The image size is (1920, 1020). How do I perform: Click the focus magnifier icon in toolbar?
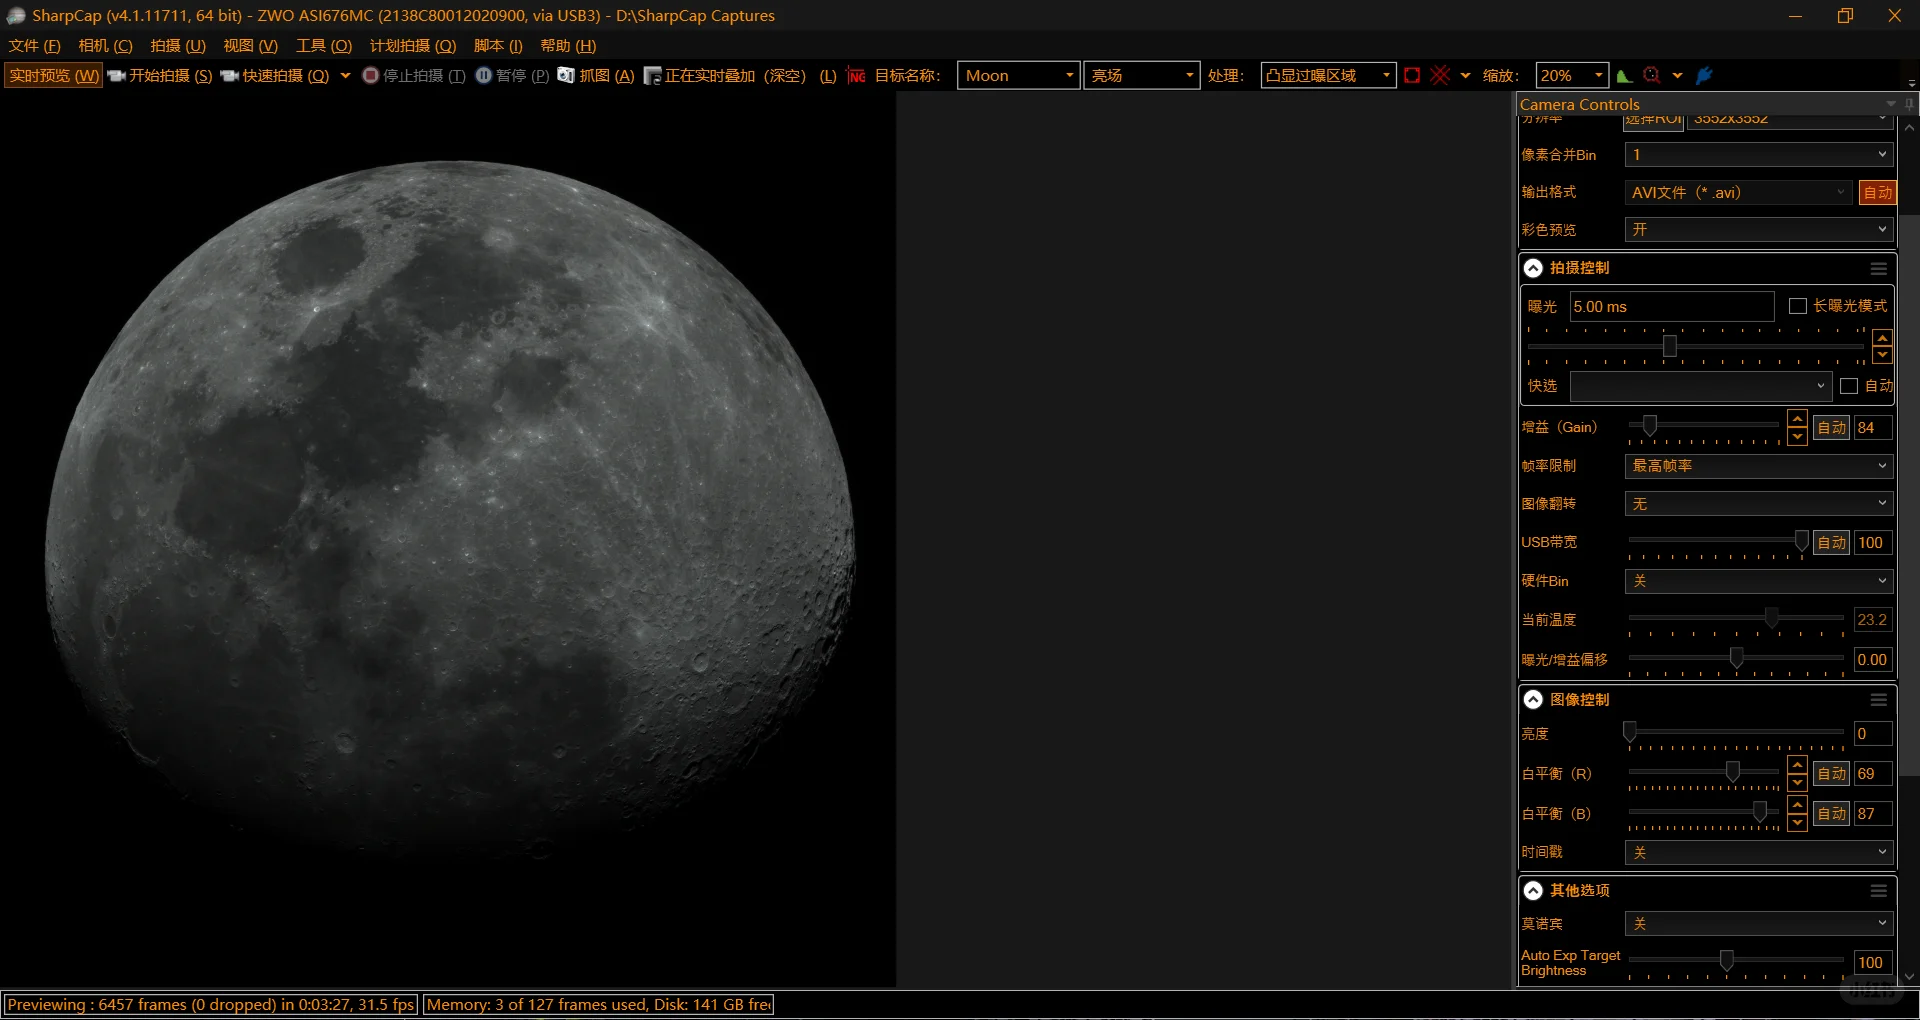tap(1652, 76)
